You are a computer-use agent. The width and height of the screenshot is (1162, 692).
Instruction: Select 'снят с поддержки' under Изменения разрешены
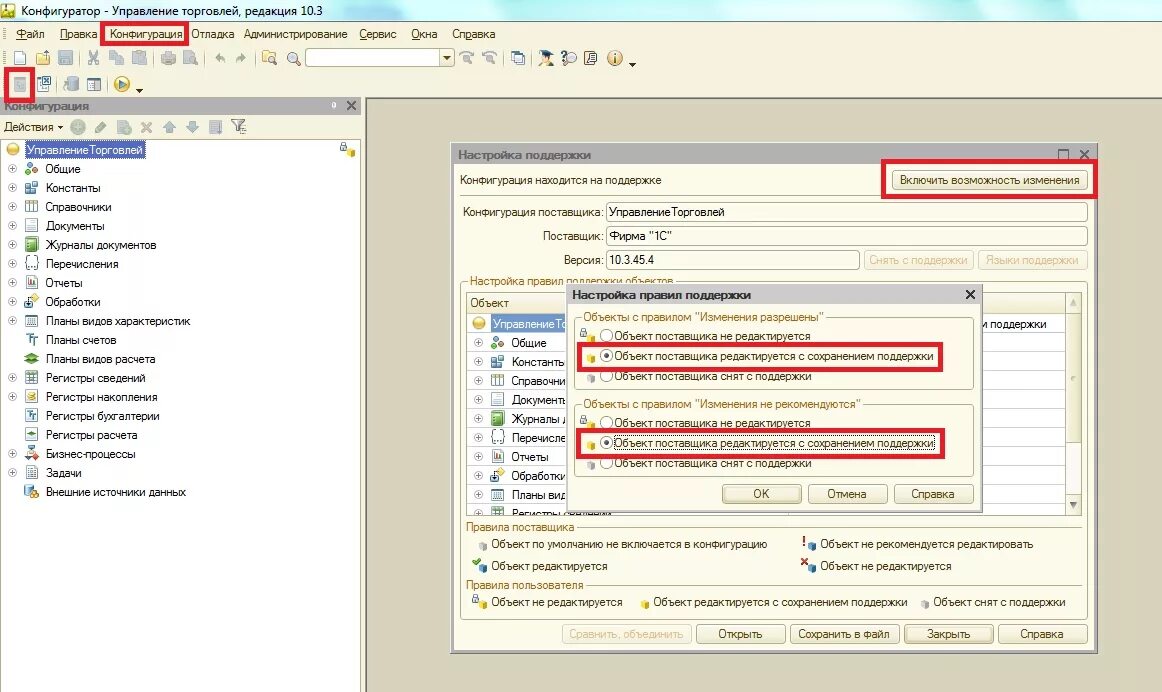click(x=606, y=376)
